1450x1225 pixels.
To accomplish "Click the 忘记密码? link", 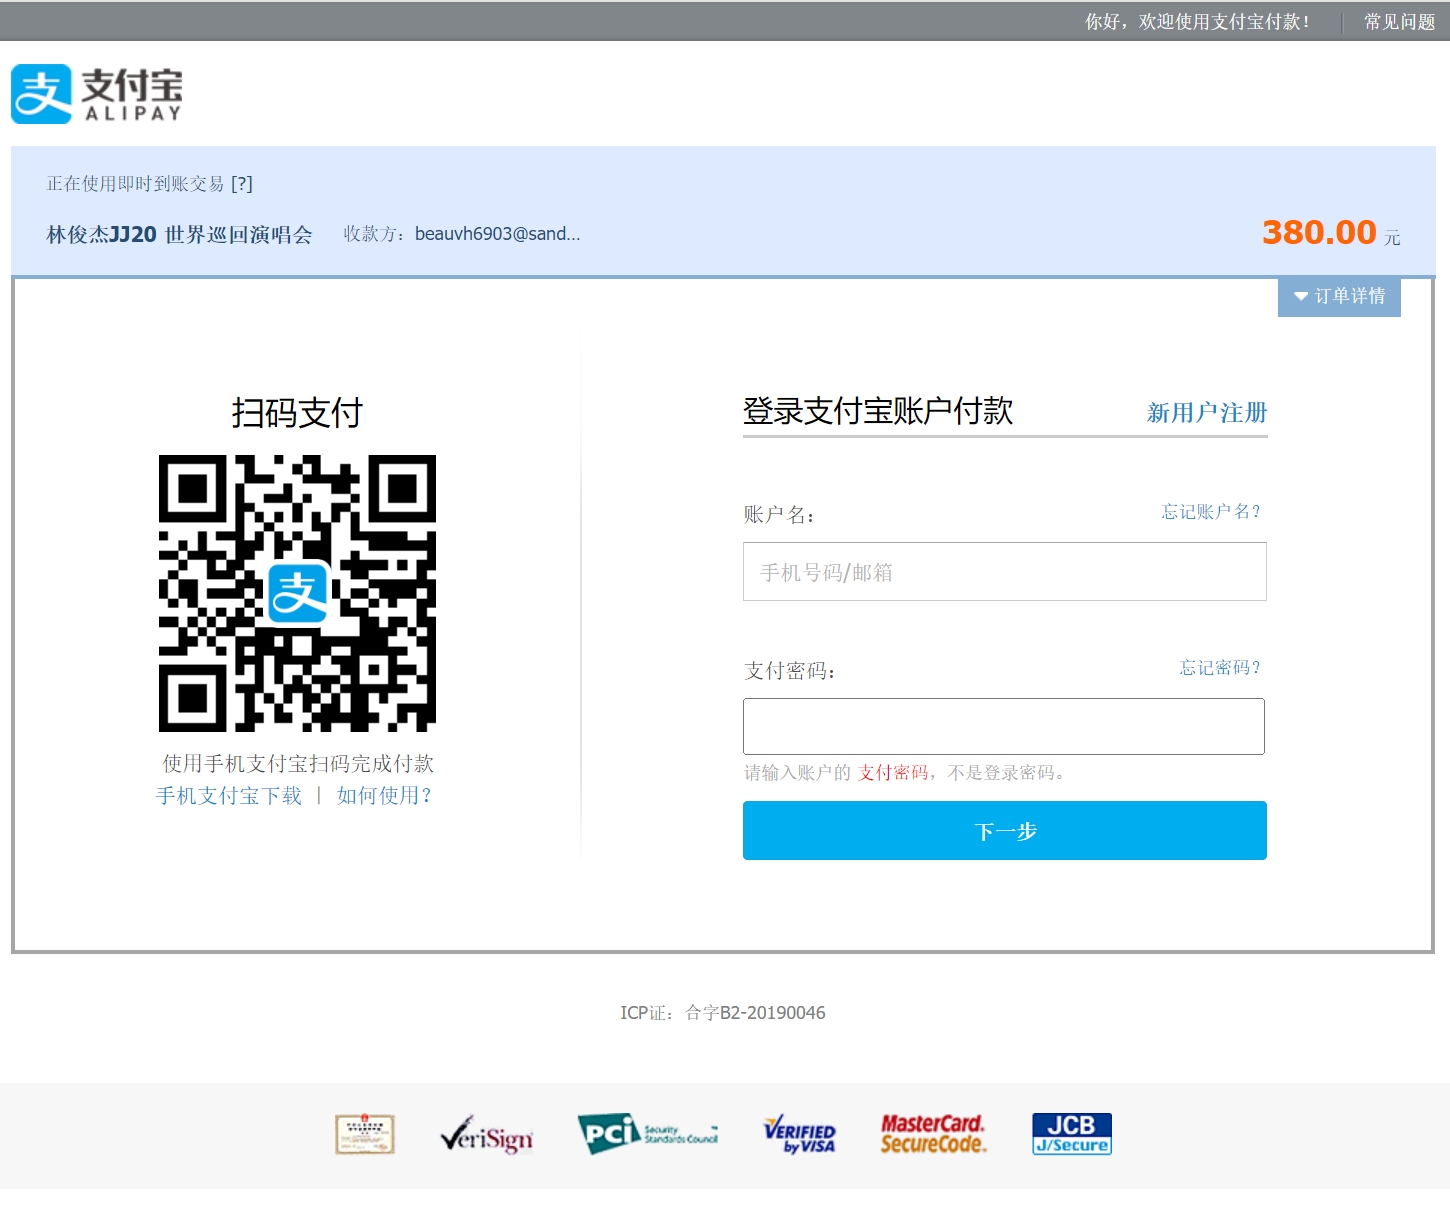I will [x=1220, y=668].
